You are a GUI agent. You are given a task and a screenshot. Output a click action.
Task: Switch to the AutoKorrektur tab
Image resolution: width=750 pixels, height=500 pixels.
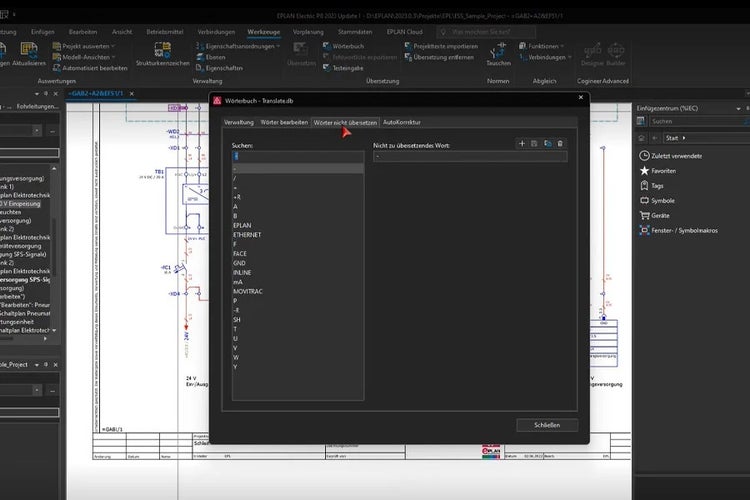click(x=402, y=122)
